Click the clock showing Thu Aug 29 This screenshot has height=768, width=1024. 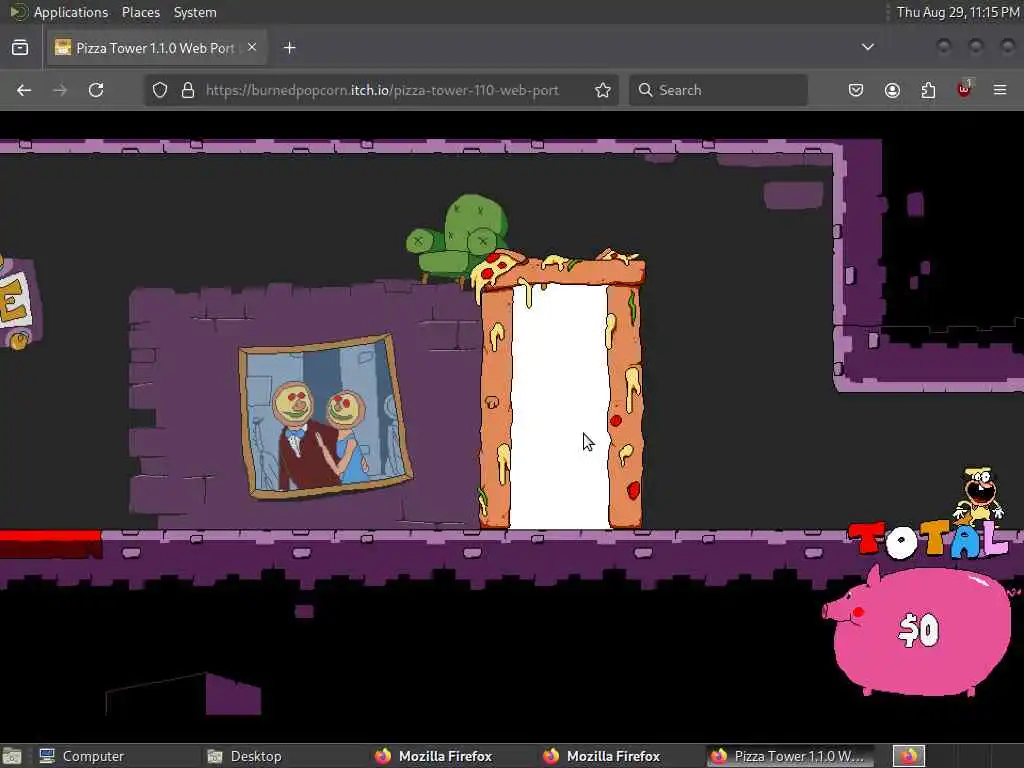pos(957,12)
